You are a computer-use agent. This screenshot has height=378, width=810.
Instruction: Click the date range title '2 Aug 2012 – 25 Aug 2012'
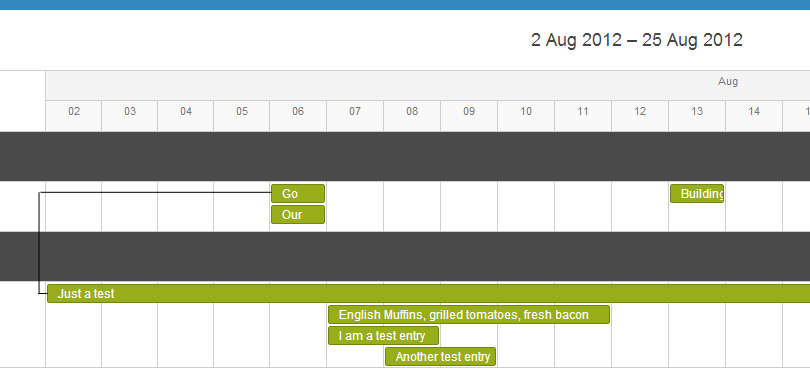click(x=636, y=40)
